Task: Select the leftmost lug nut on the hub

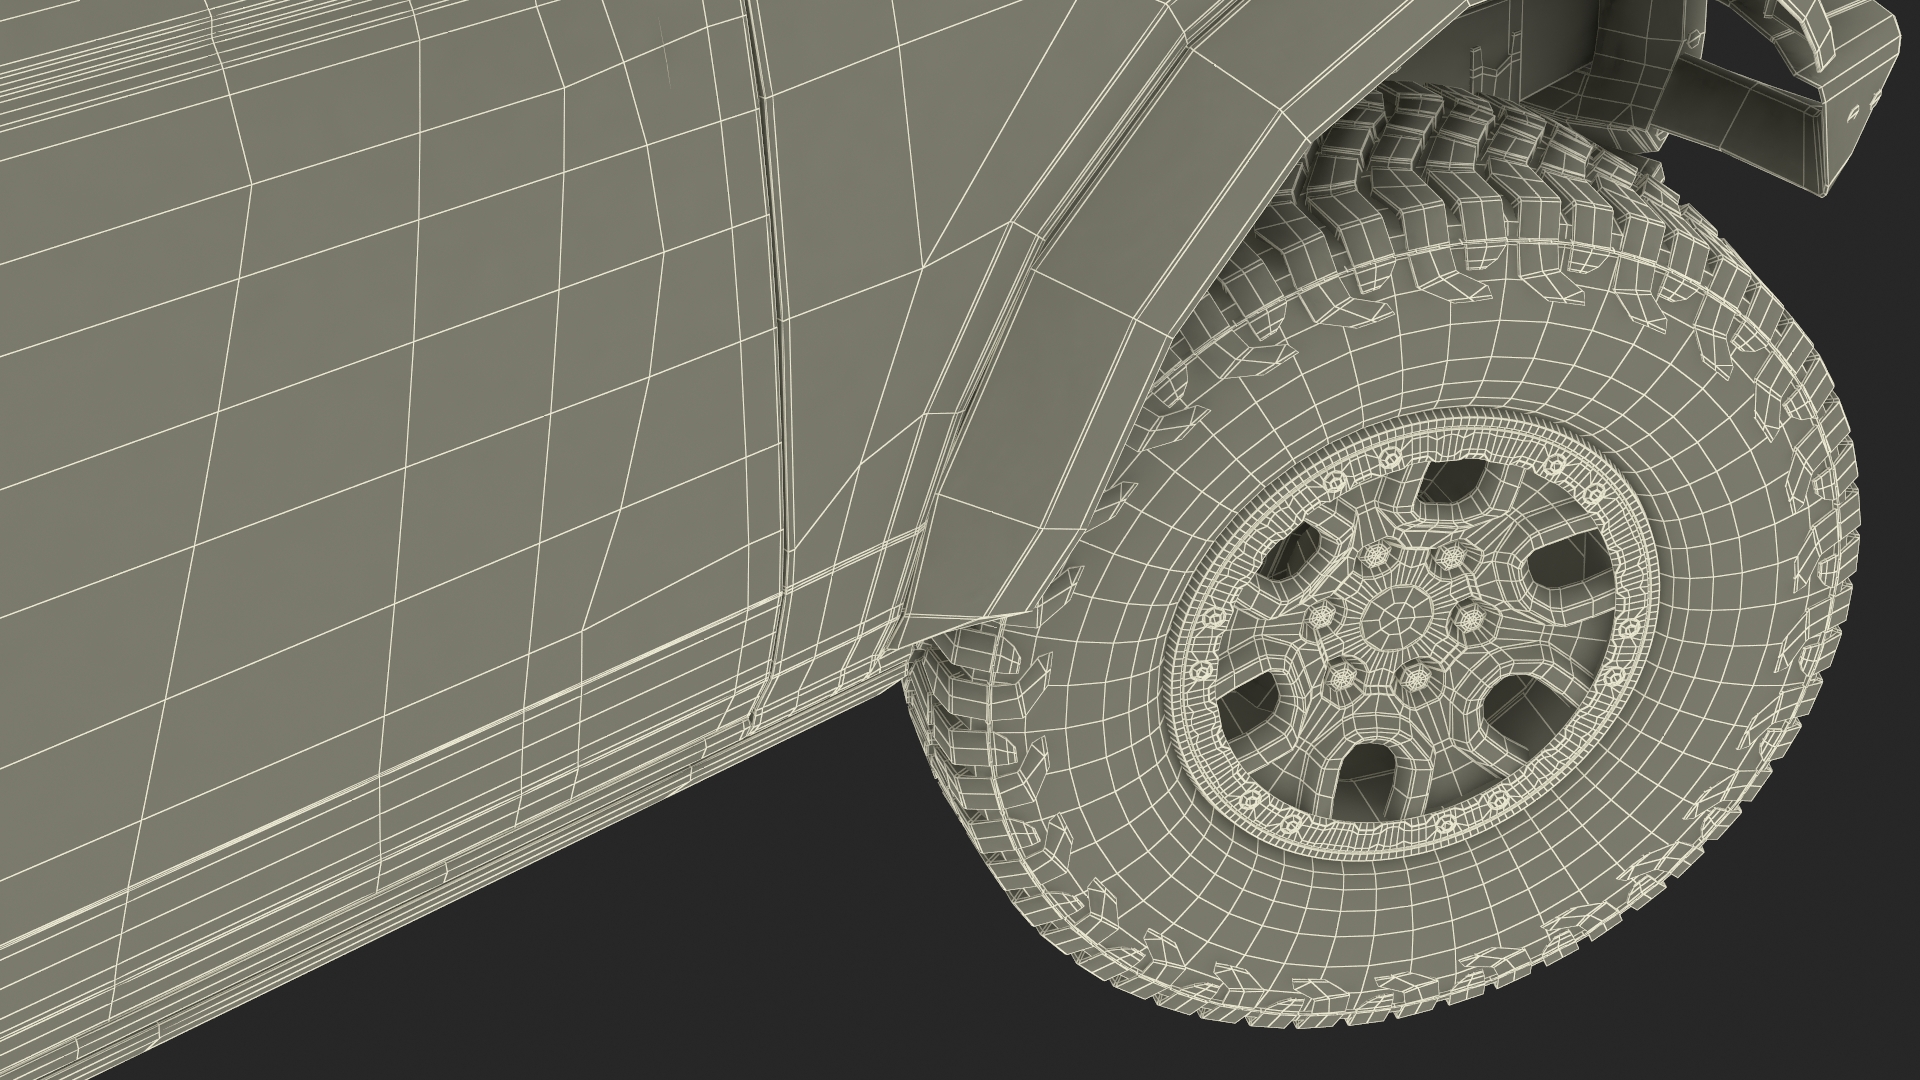Action: click(1322, 617)
